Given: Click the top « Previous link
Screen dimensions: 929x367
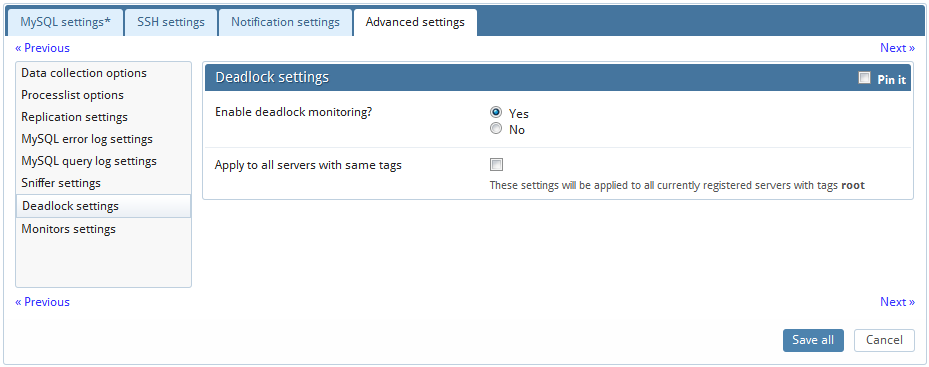Looking at the screenshot, I should (42, 48).
